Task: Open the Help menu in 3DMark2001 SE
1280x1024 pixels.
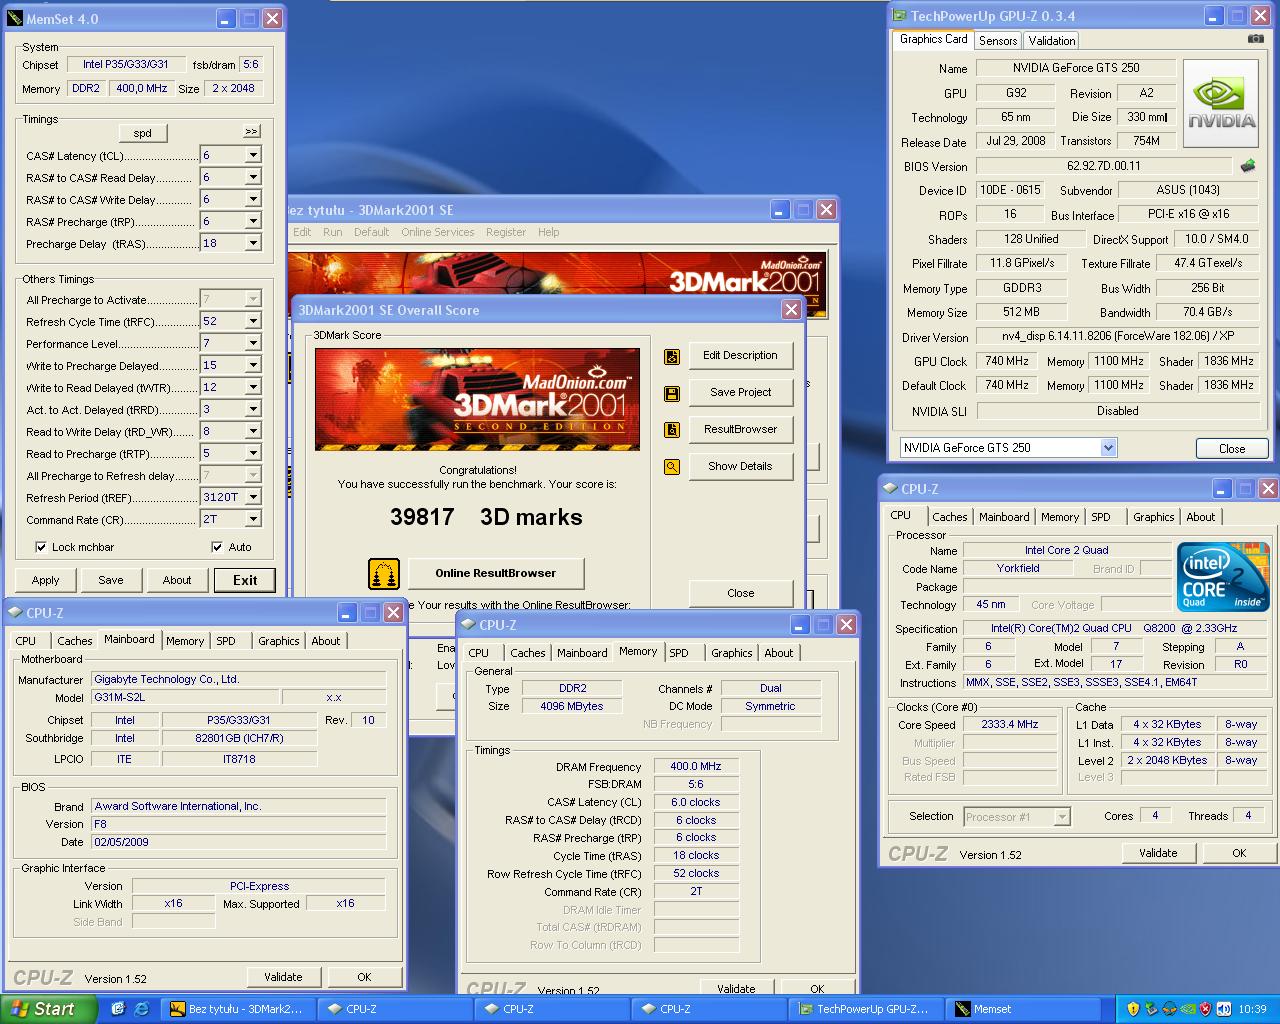Action: pos(548,232)
